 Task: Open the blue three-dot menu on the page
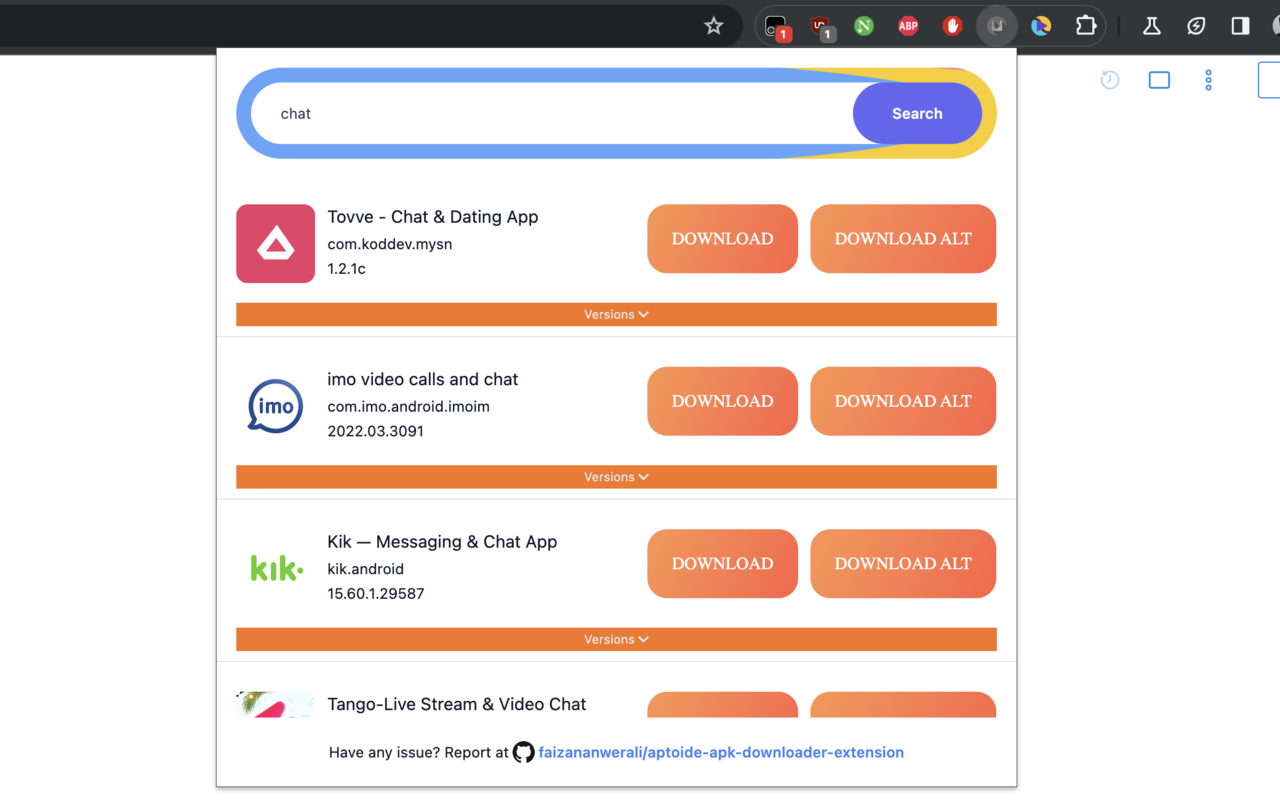click(x=1208, y=80)
